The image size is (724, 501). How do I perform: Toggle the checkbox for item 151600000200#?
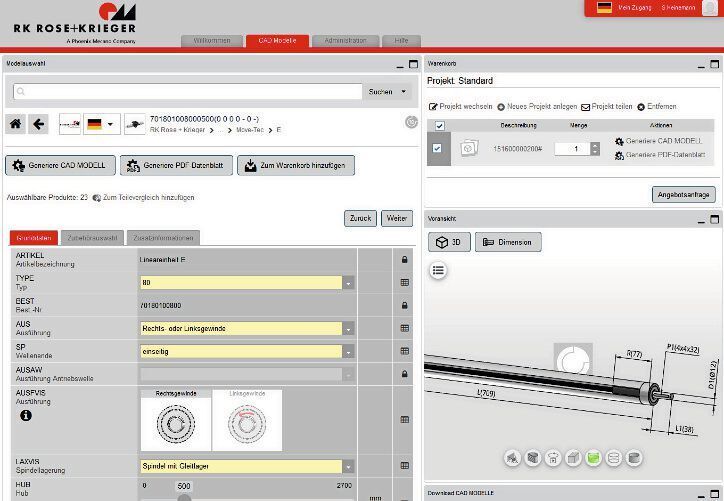pyautogui.click(x=437, y=149)
